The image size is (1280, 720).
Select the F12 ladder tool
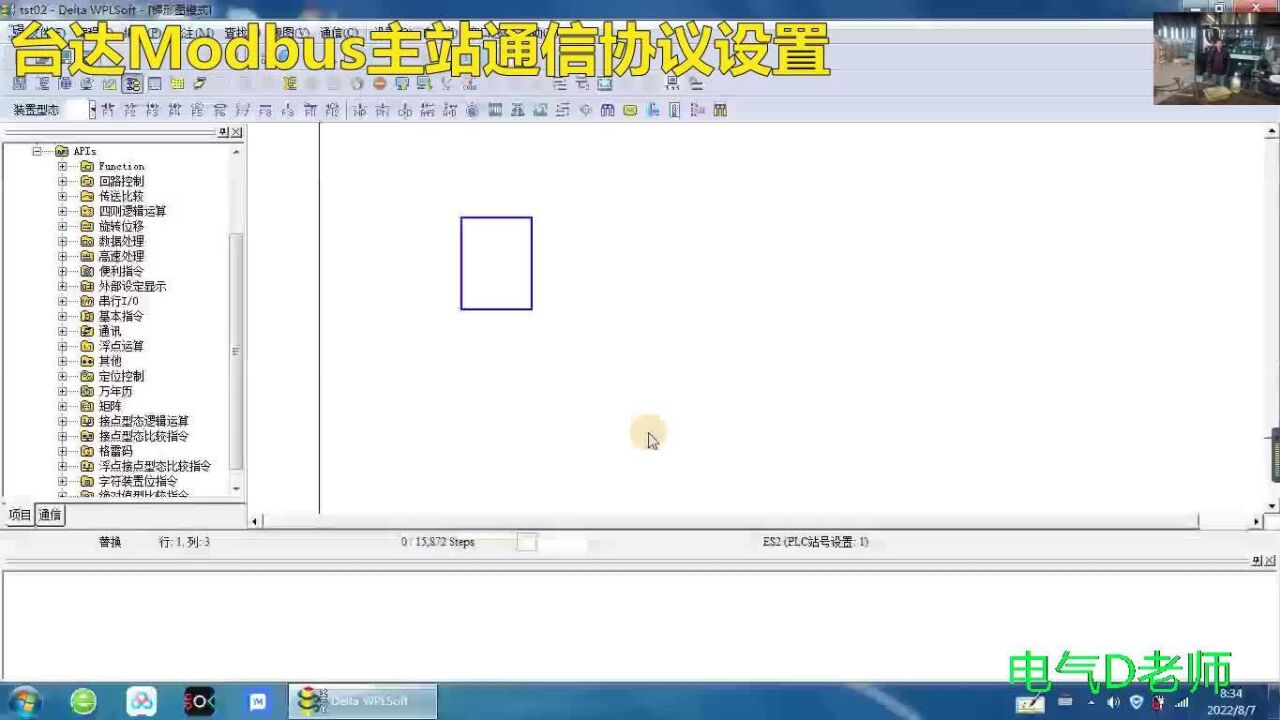[332, 110]
